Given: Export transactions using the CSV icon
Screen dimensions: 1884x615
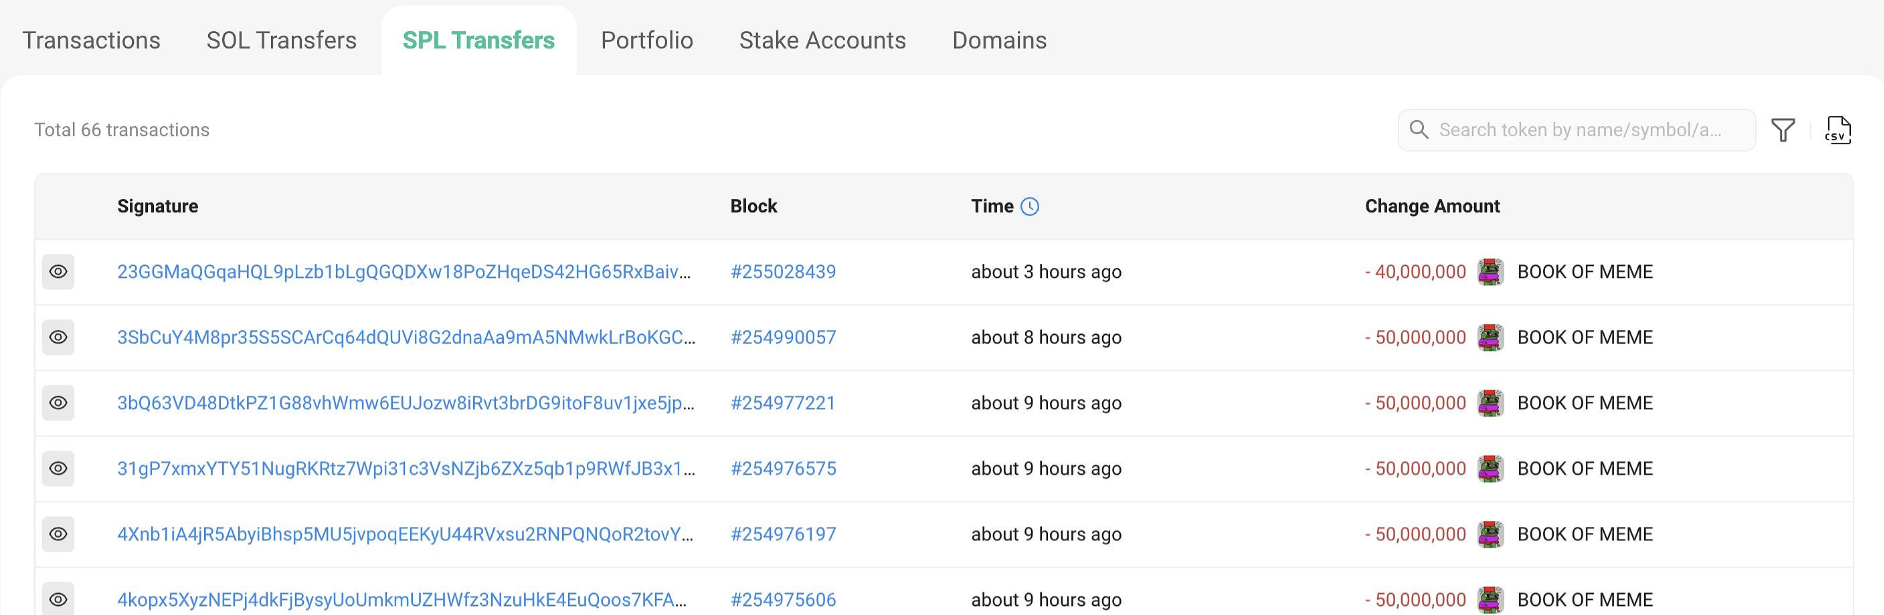Looking at the screenshot, I should coord(1838,130).
